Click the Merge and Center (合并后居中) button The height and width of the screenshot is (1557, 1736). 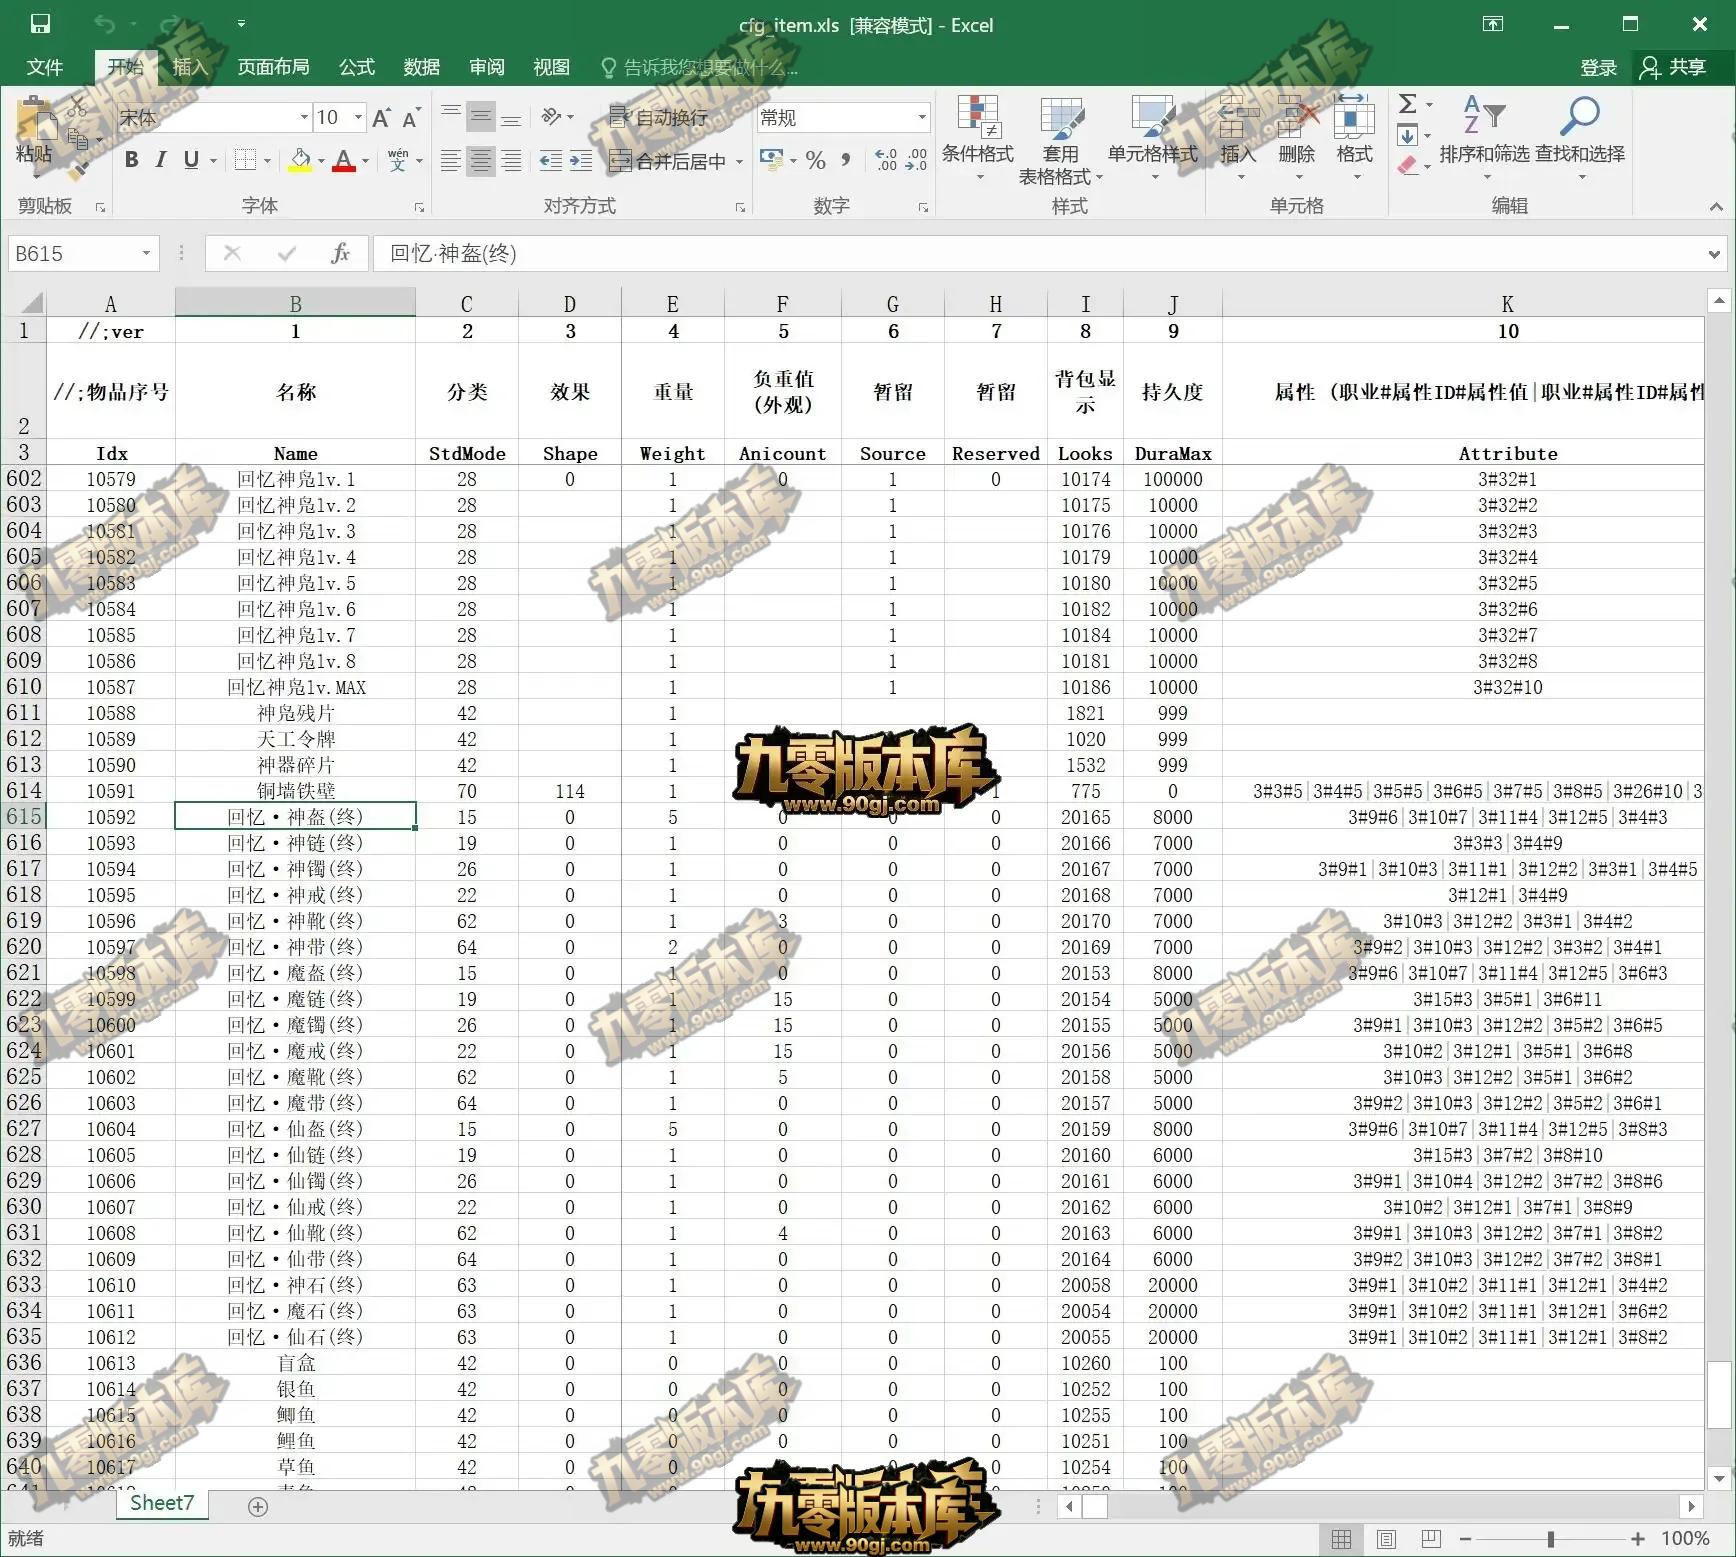[667, 160]
